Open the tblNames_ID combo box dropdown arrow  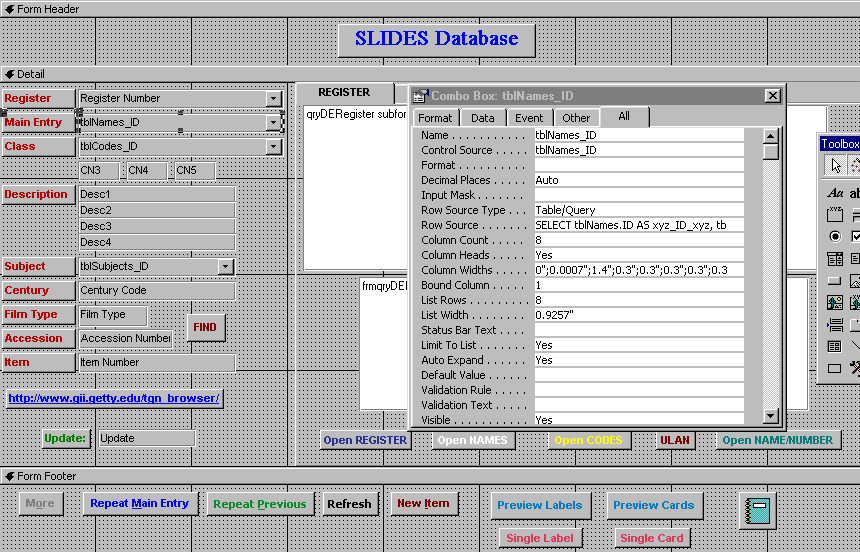(273, 122)
